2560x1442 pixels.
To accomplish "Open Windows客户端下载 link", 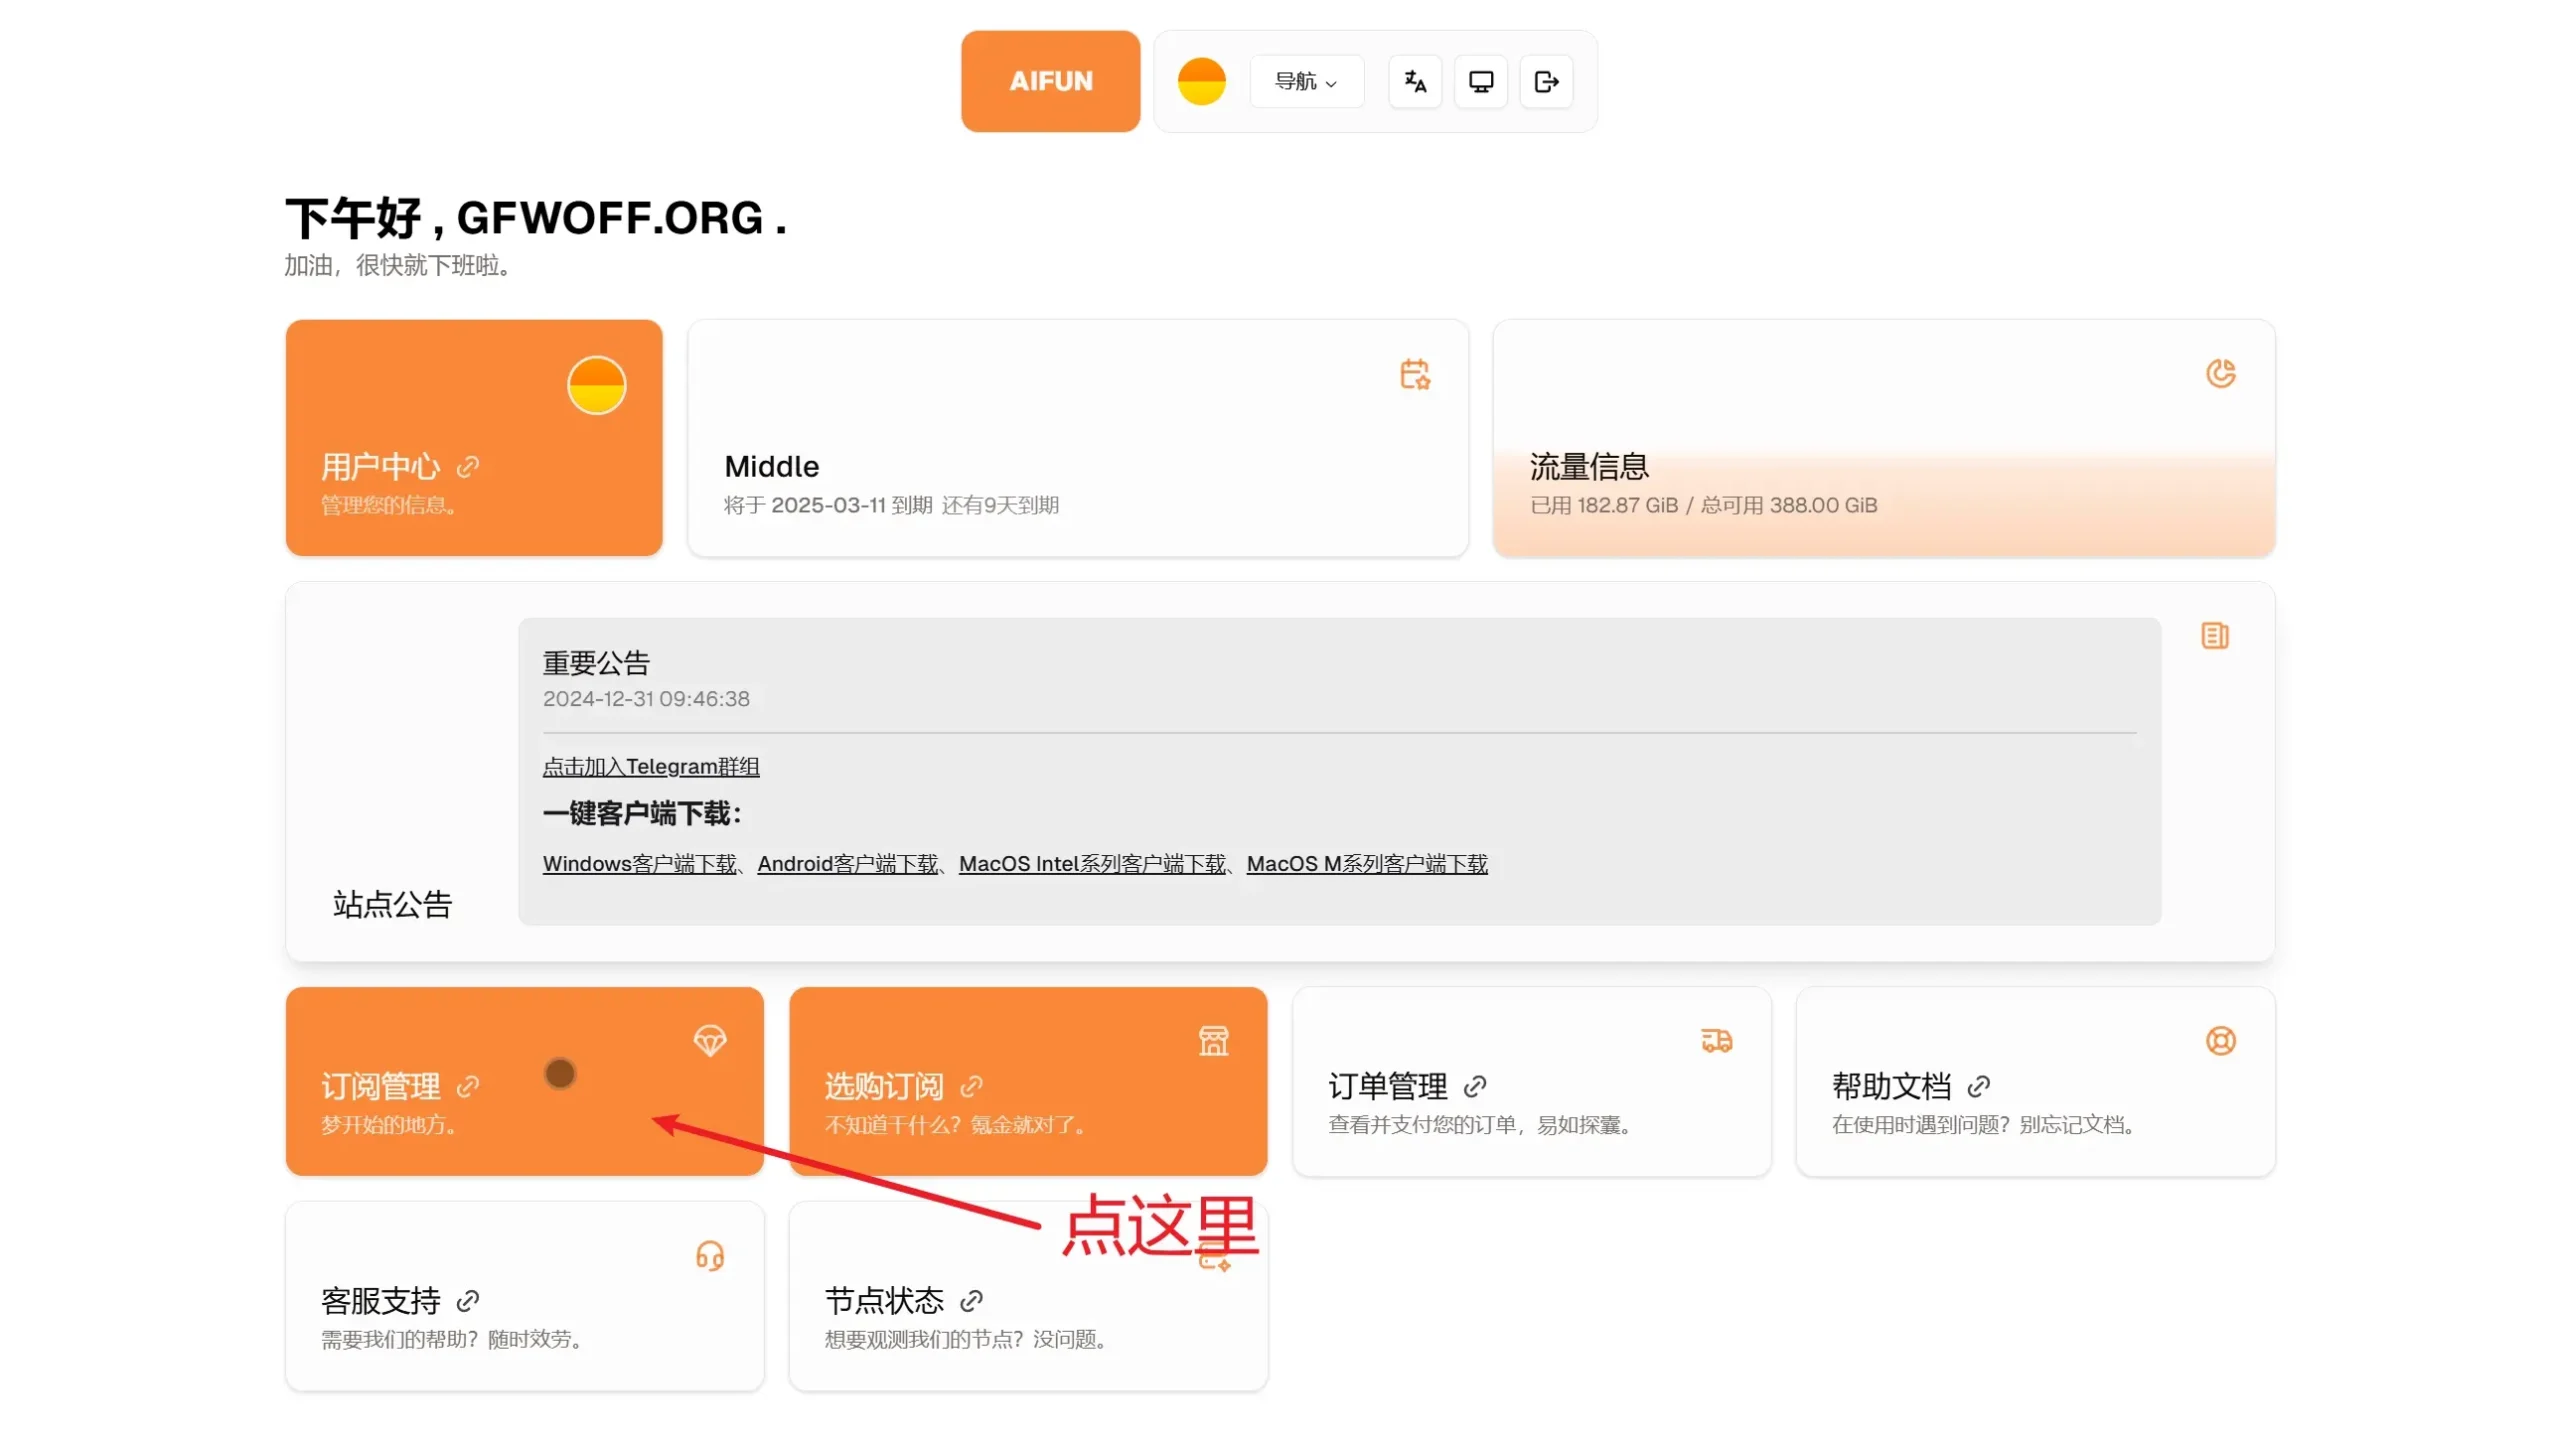I will [639, 863].
